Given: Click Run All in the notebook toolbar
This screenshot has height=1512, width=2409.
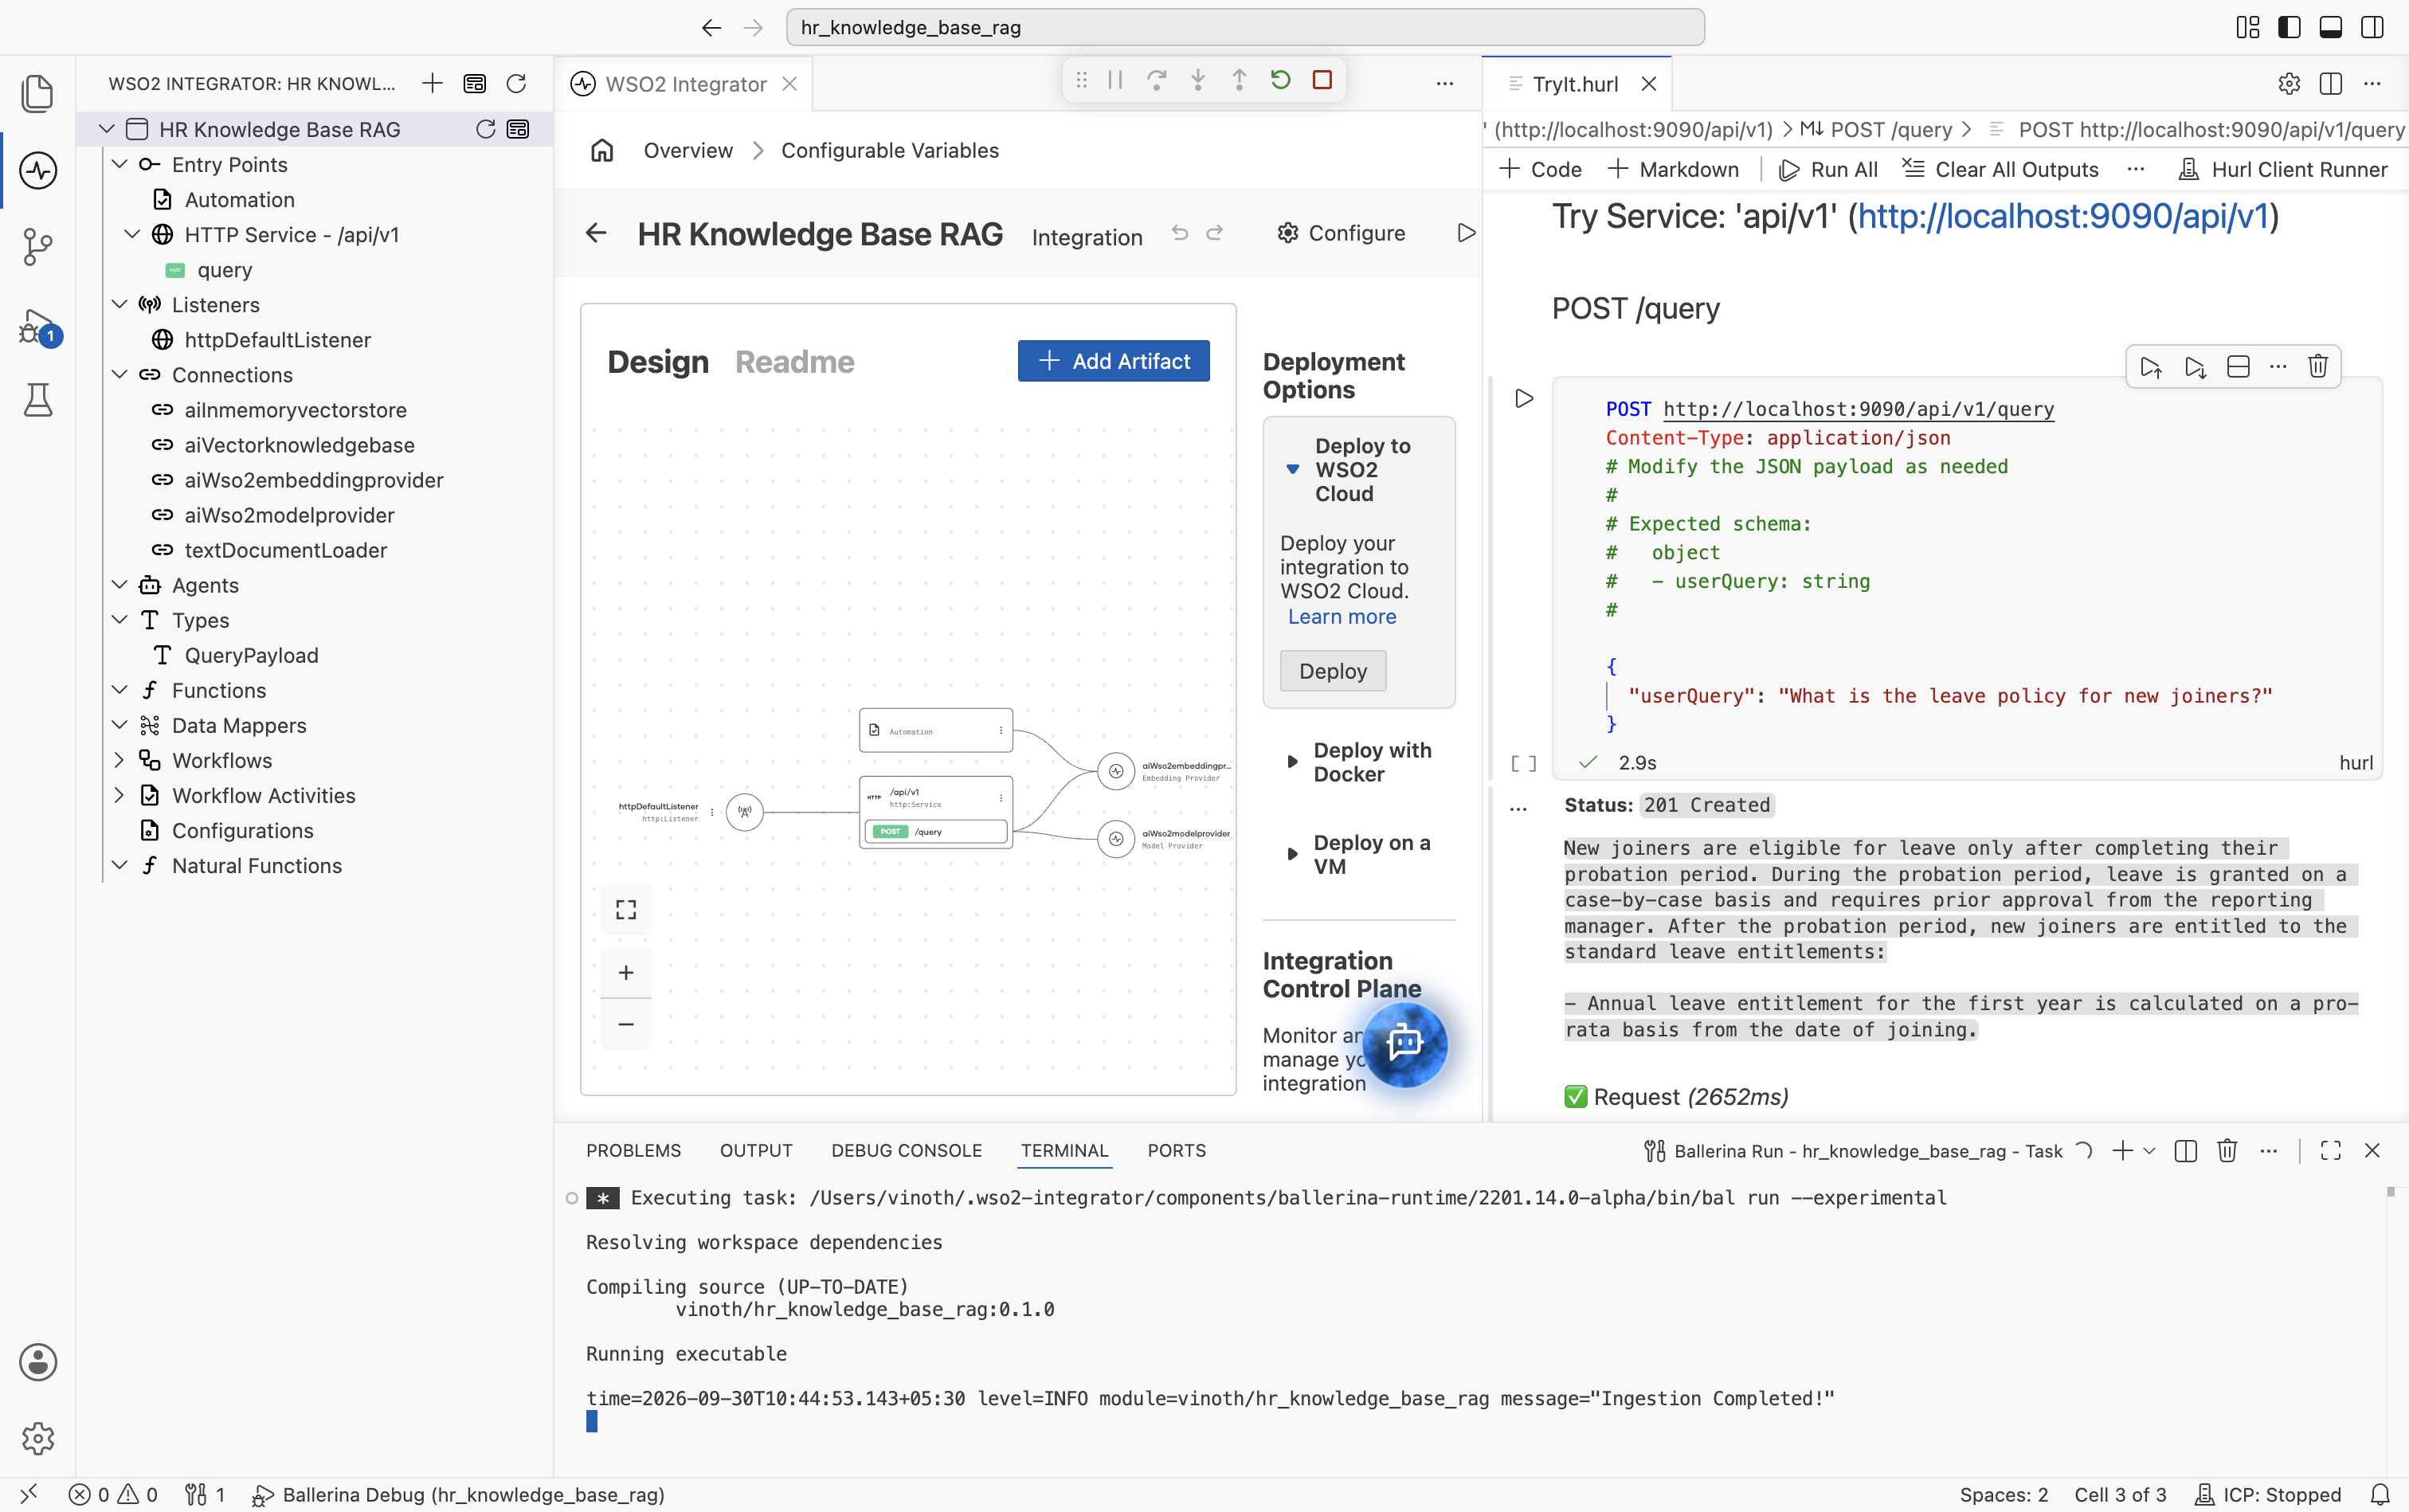Looking at the screenshot, I should coord(1829,169).
